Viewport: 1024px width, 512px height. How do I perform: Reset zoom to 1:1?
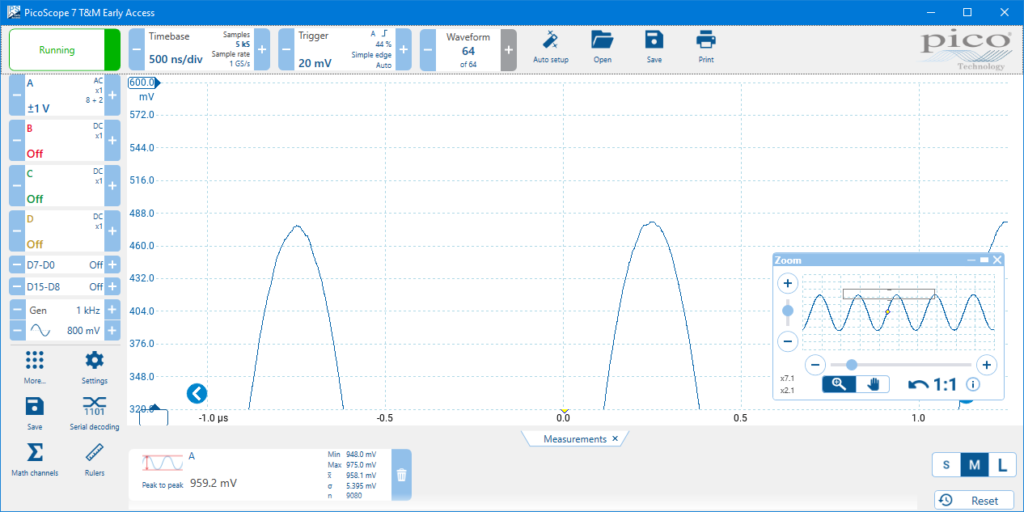[x=944, y=385]
